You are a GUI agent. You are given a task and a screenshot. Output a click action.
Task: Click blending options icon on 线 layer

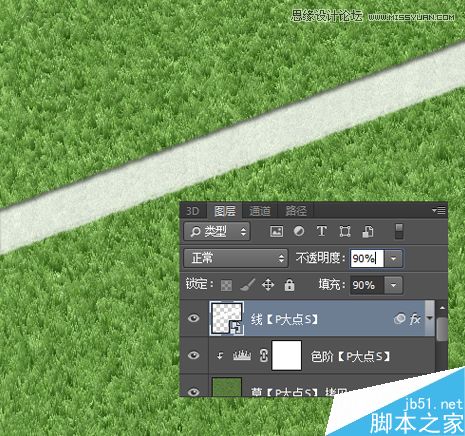click(400, 319)
